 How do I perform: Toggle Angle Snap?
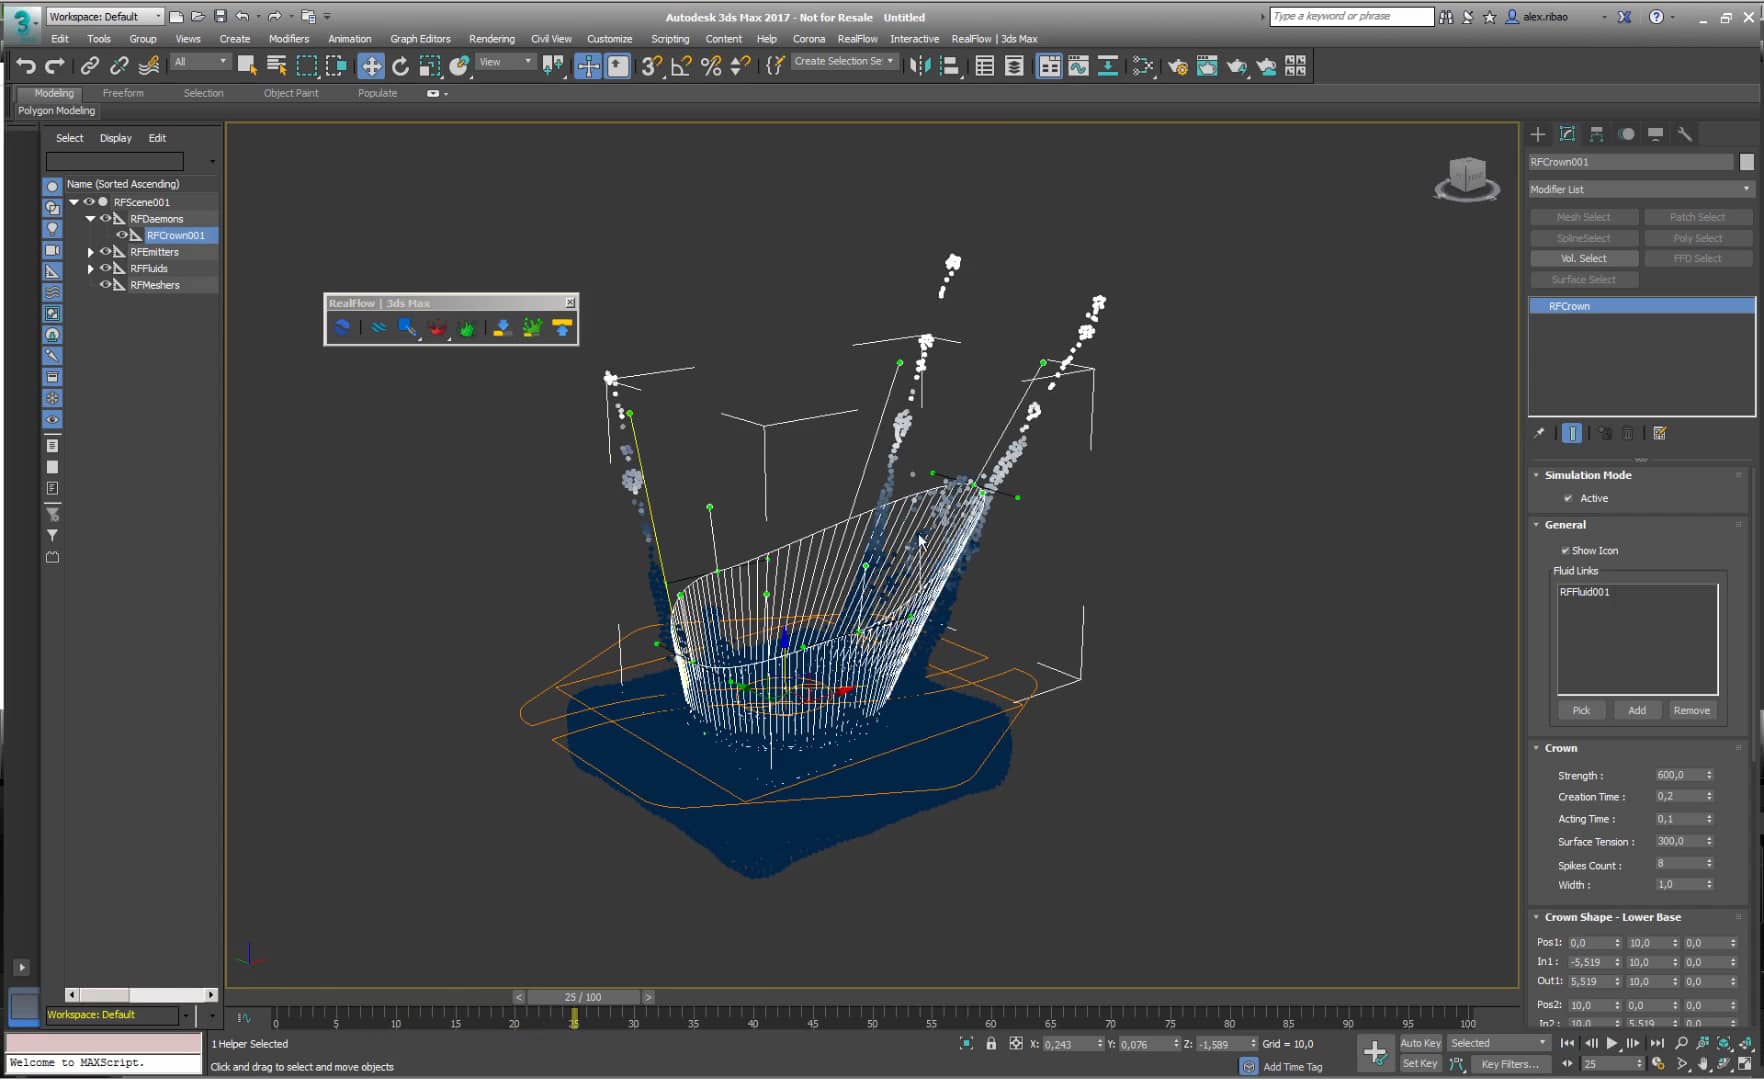pyautogui.click(x=681, y=66)
